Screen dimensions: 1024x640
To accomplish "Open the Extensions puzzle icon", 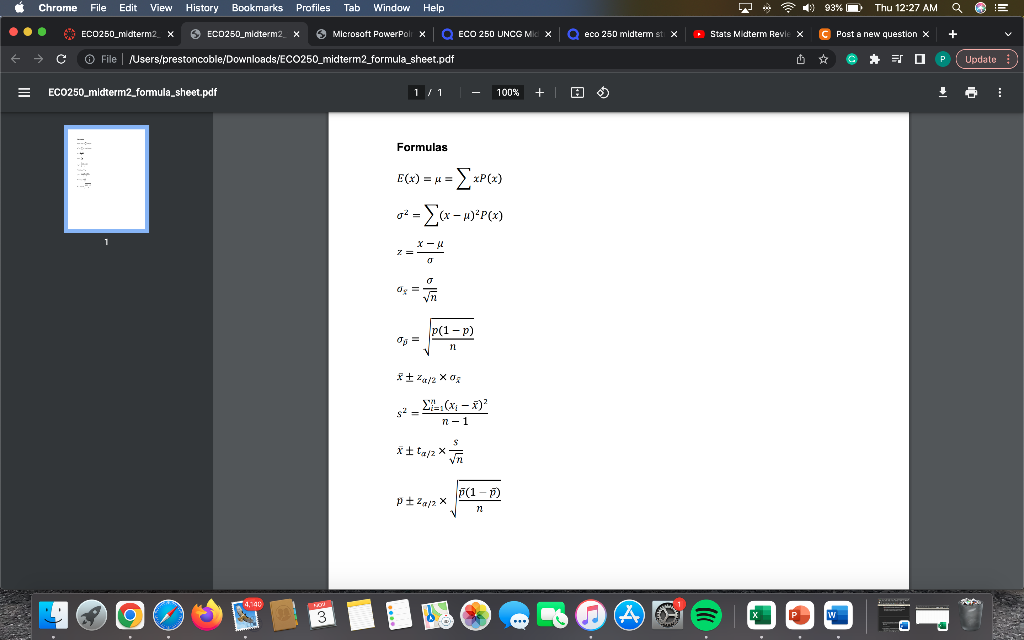I will click(x=874, y=59).
